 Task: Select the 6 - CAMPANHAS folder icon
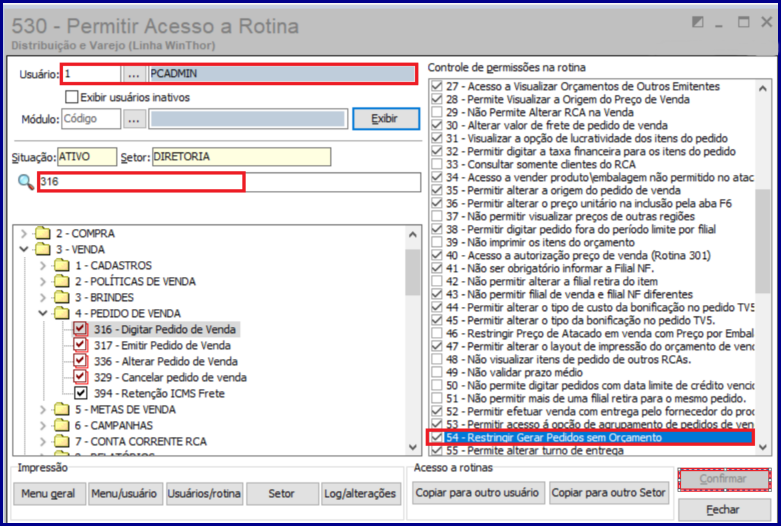(62, 425)
